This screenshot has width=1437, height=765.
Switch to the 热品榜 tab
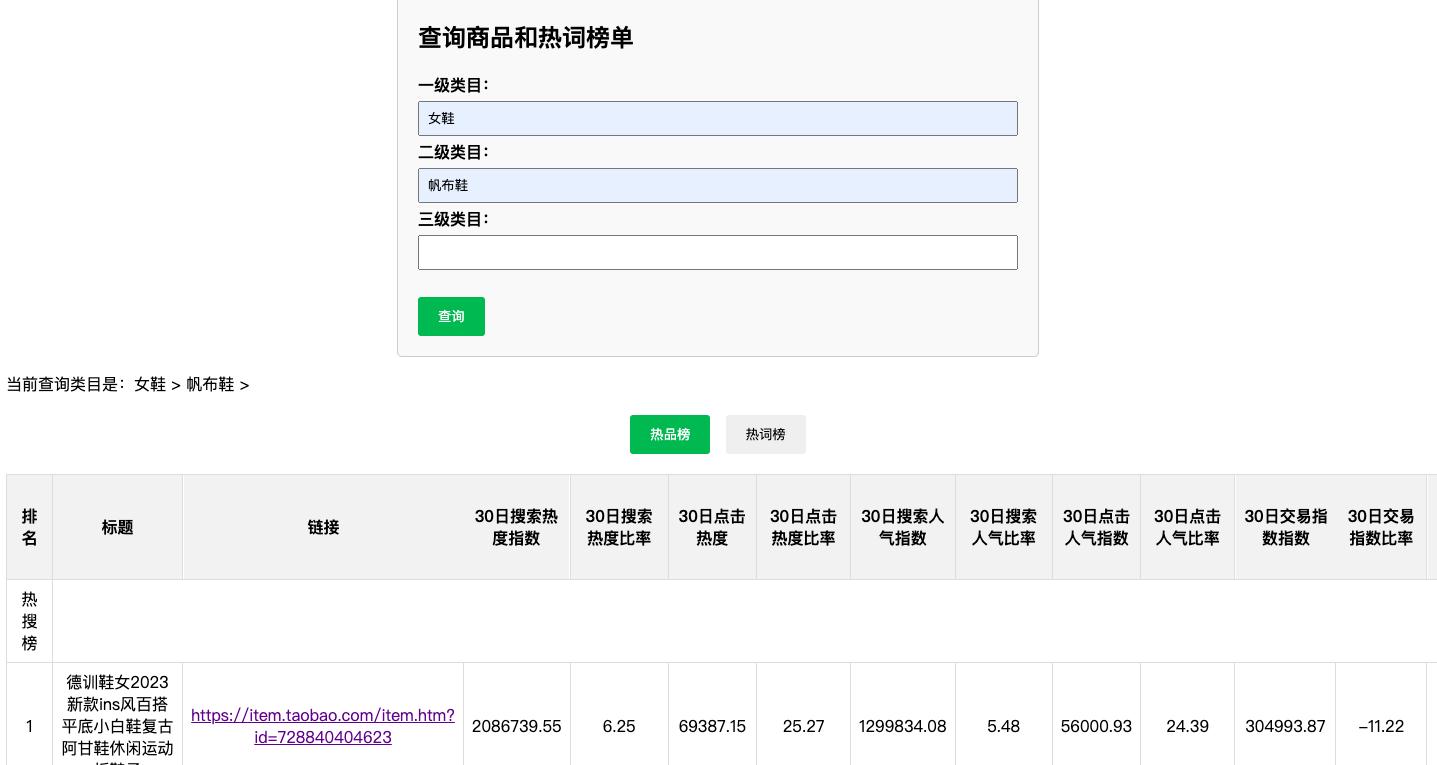(x=670, y=434)
